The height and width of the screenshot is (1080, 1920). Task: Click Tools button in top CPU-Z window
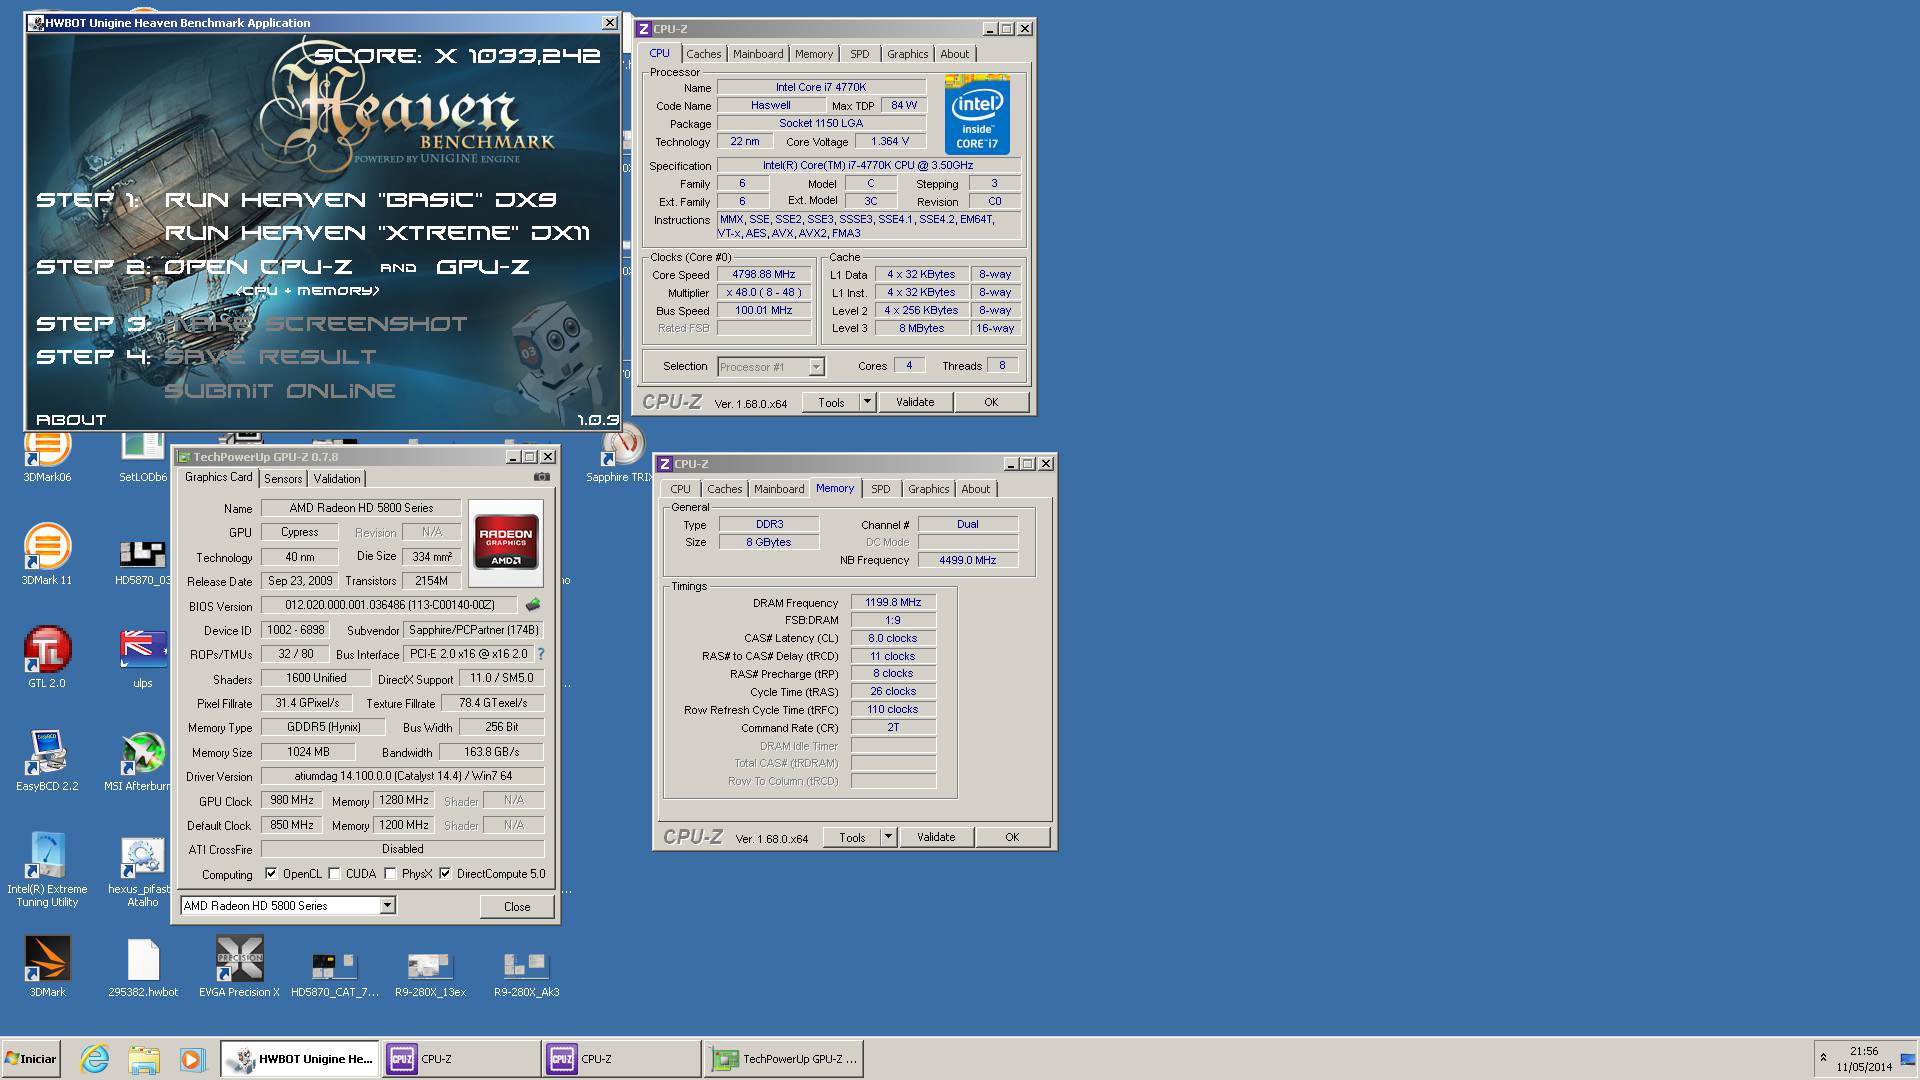(831, 402)
